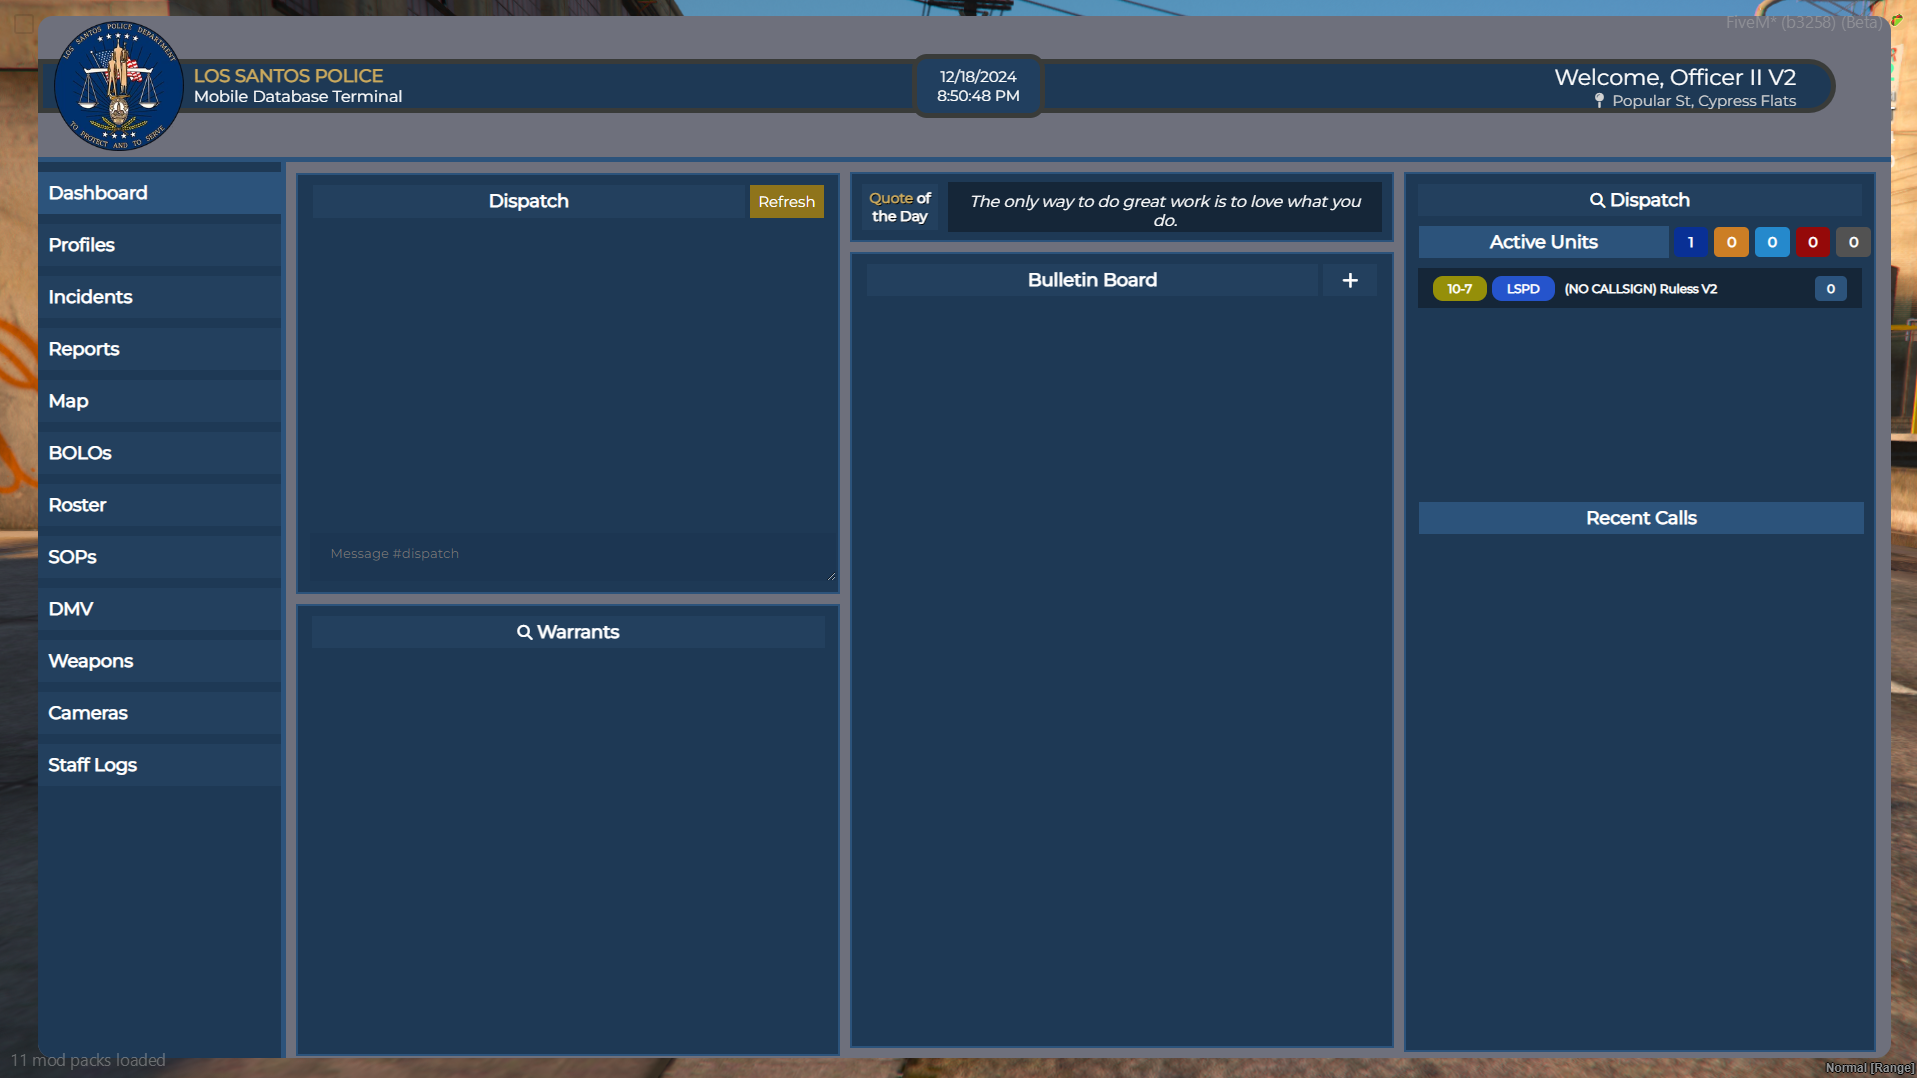Open the Dashboard page in sidebar

160,193
